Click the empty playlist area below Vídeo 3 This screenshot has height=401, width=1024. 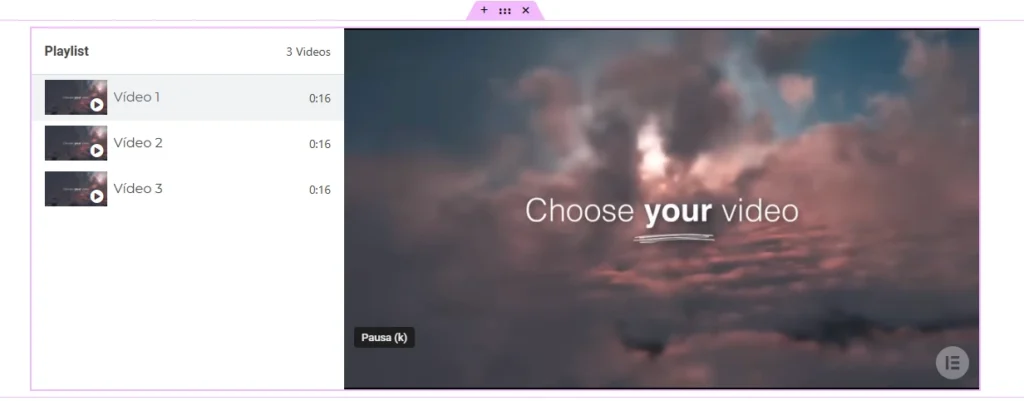187,300
